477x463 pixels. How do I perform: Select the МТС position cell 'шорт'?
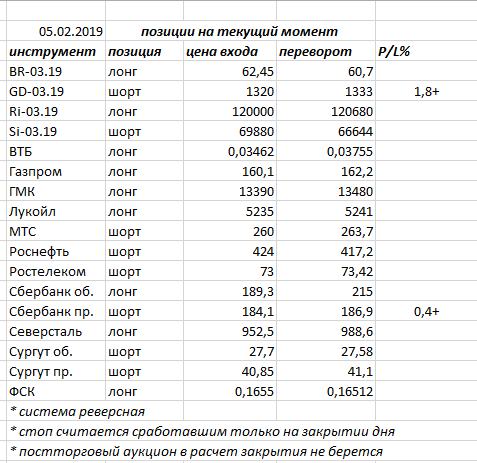tap(144, 231)
